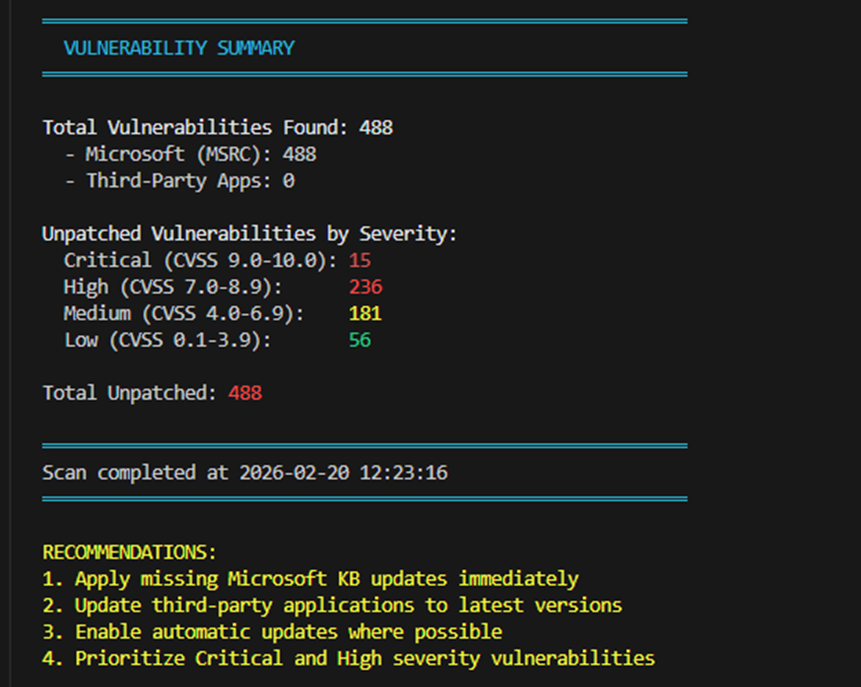Click the Medium (CVSS 4.0-6.9) label
The image size is (861, 687).
point(184,314)
